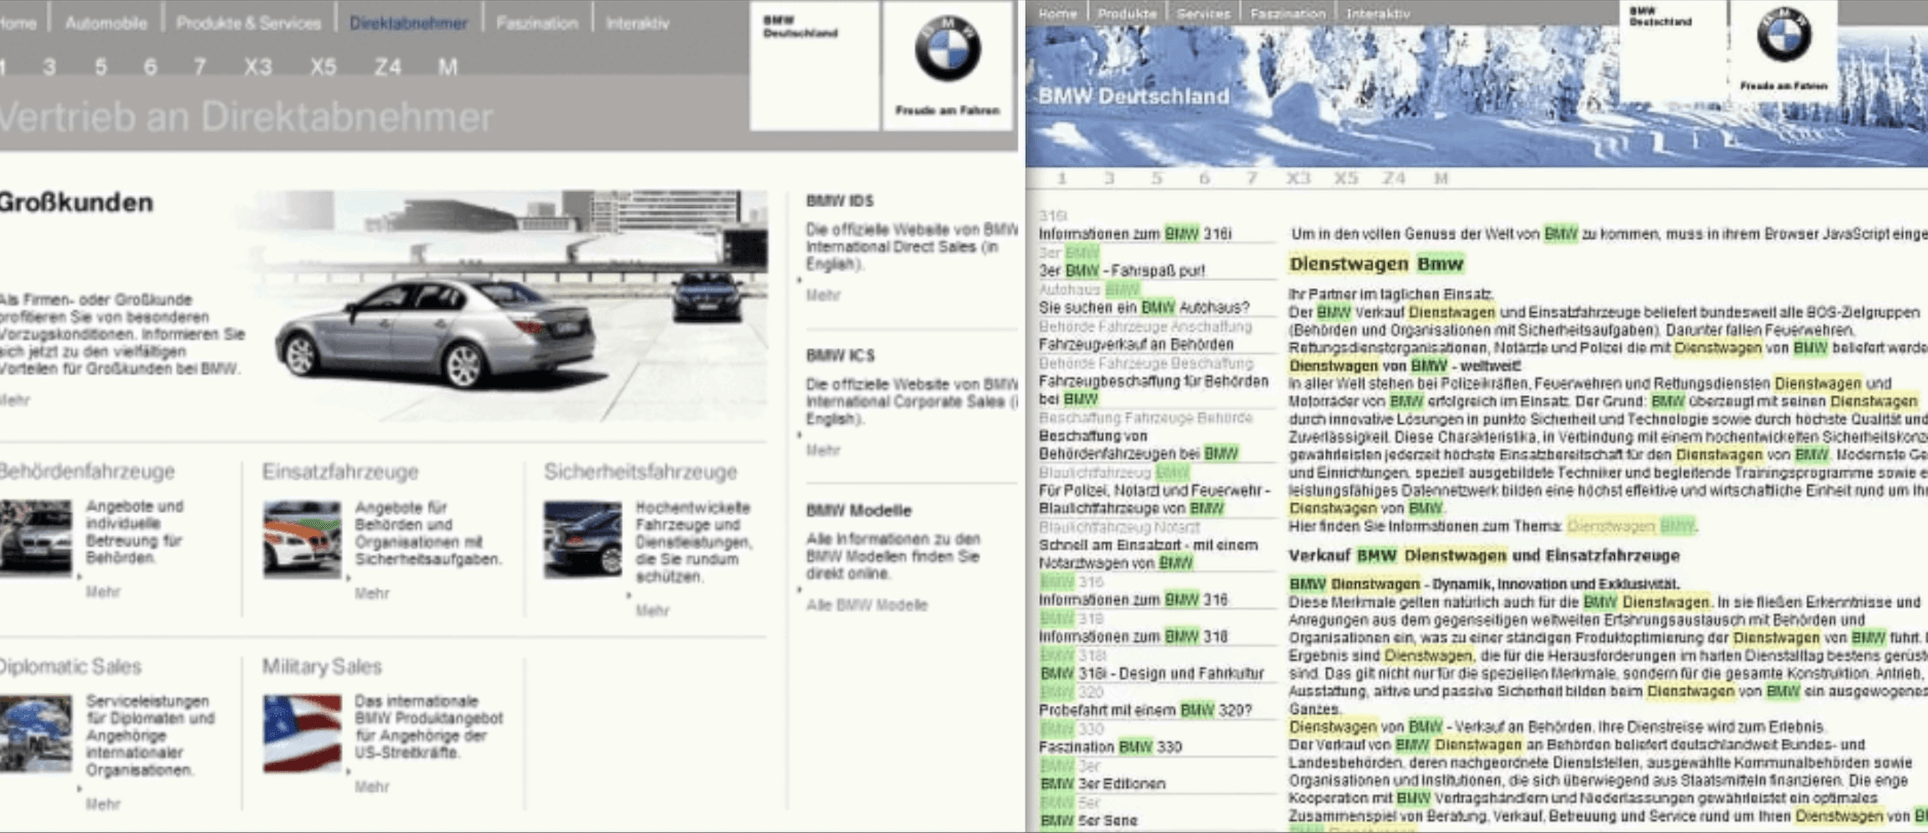The width and height of the screenshot is (1928, 833).
Task: Select Direktabnehmer tab on left page
Action: point(408,22)
